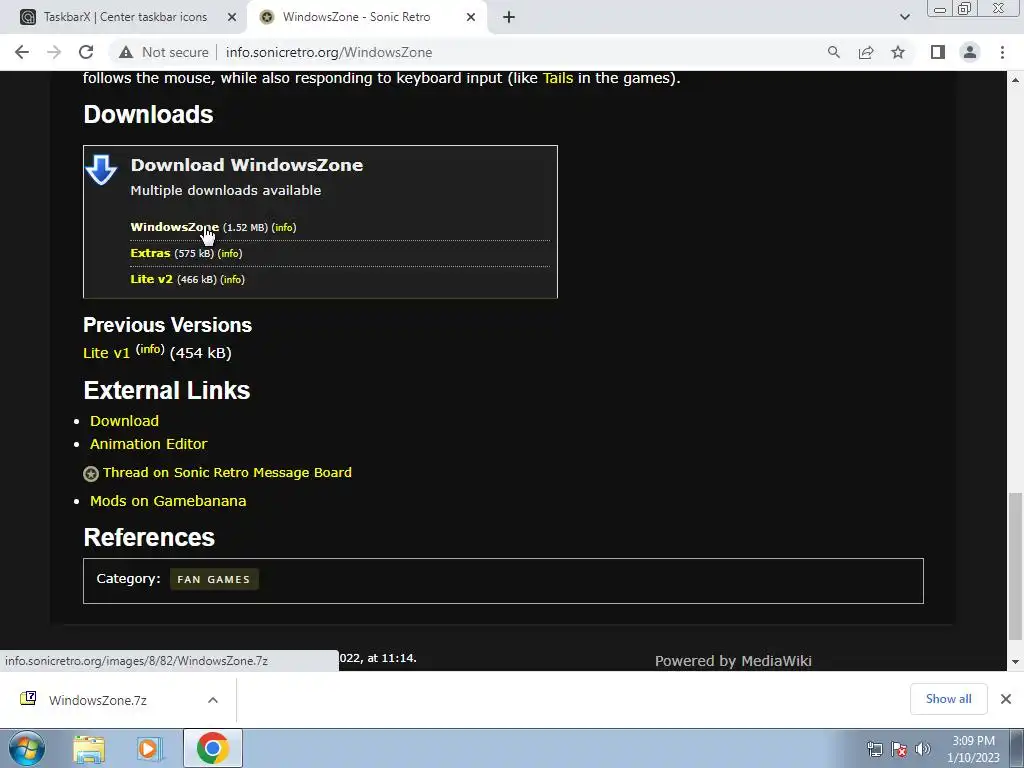Click the page scrollbar down arrow
This screenshot has width=1024, height=768.
[1015, 662]
